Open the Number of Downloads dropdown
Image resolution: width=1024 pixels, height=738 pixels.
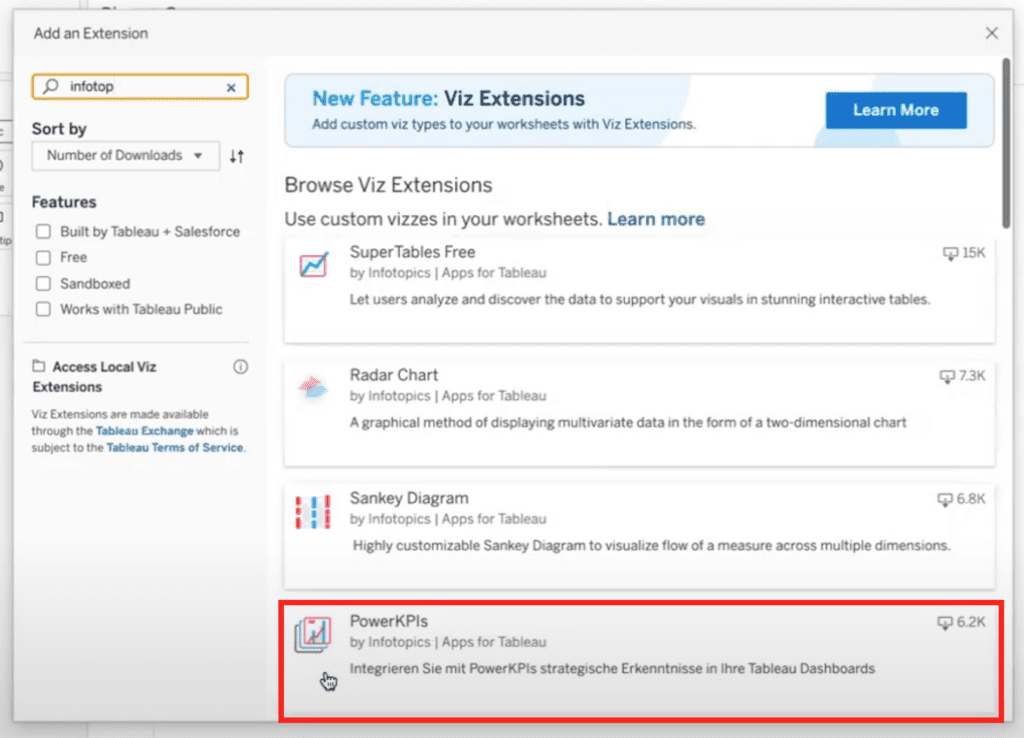[125, 155]
